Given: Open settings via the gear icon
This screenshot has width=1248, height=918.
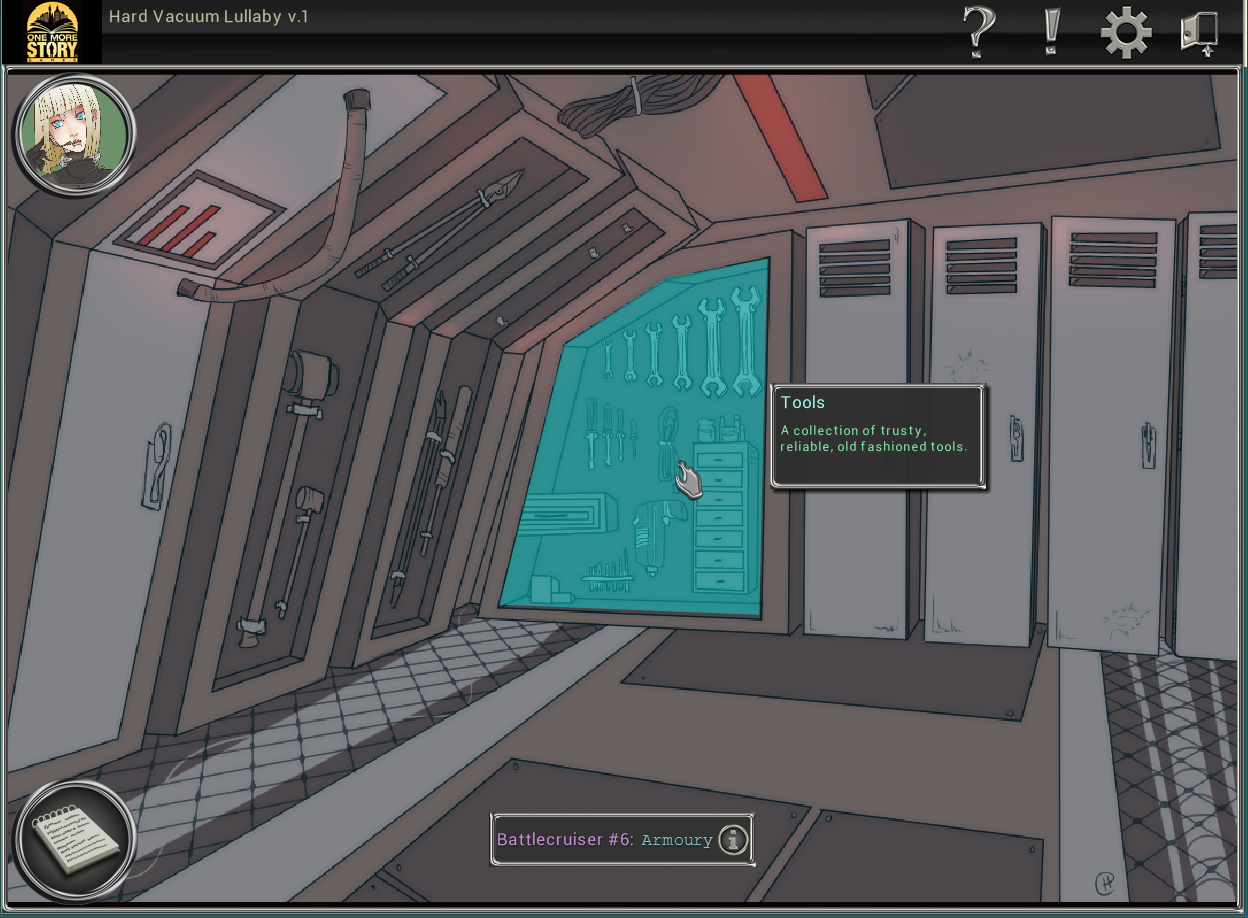Looking at the screenshot, I should (1126, 31).
